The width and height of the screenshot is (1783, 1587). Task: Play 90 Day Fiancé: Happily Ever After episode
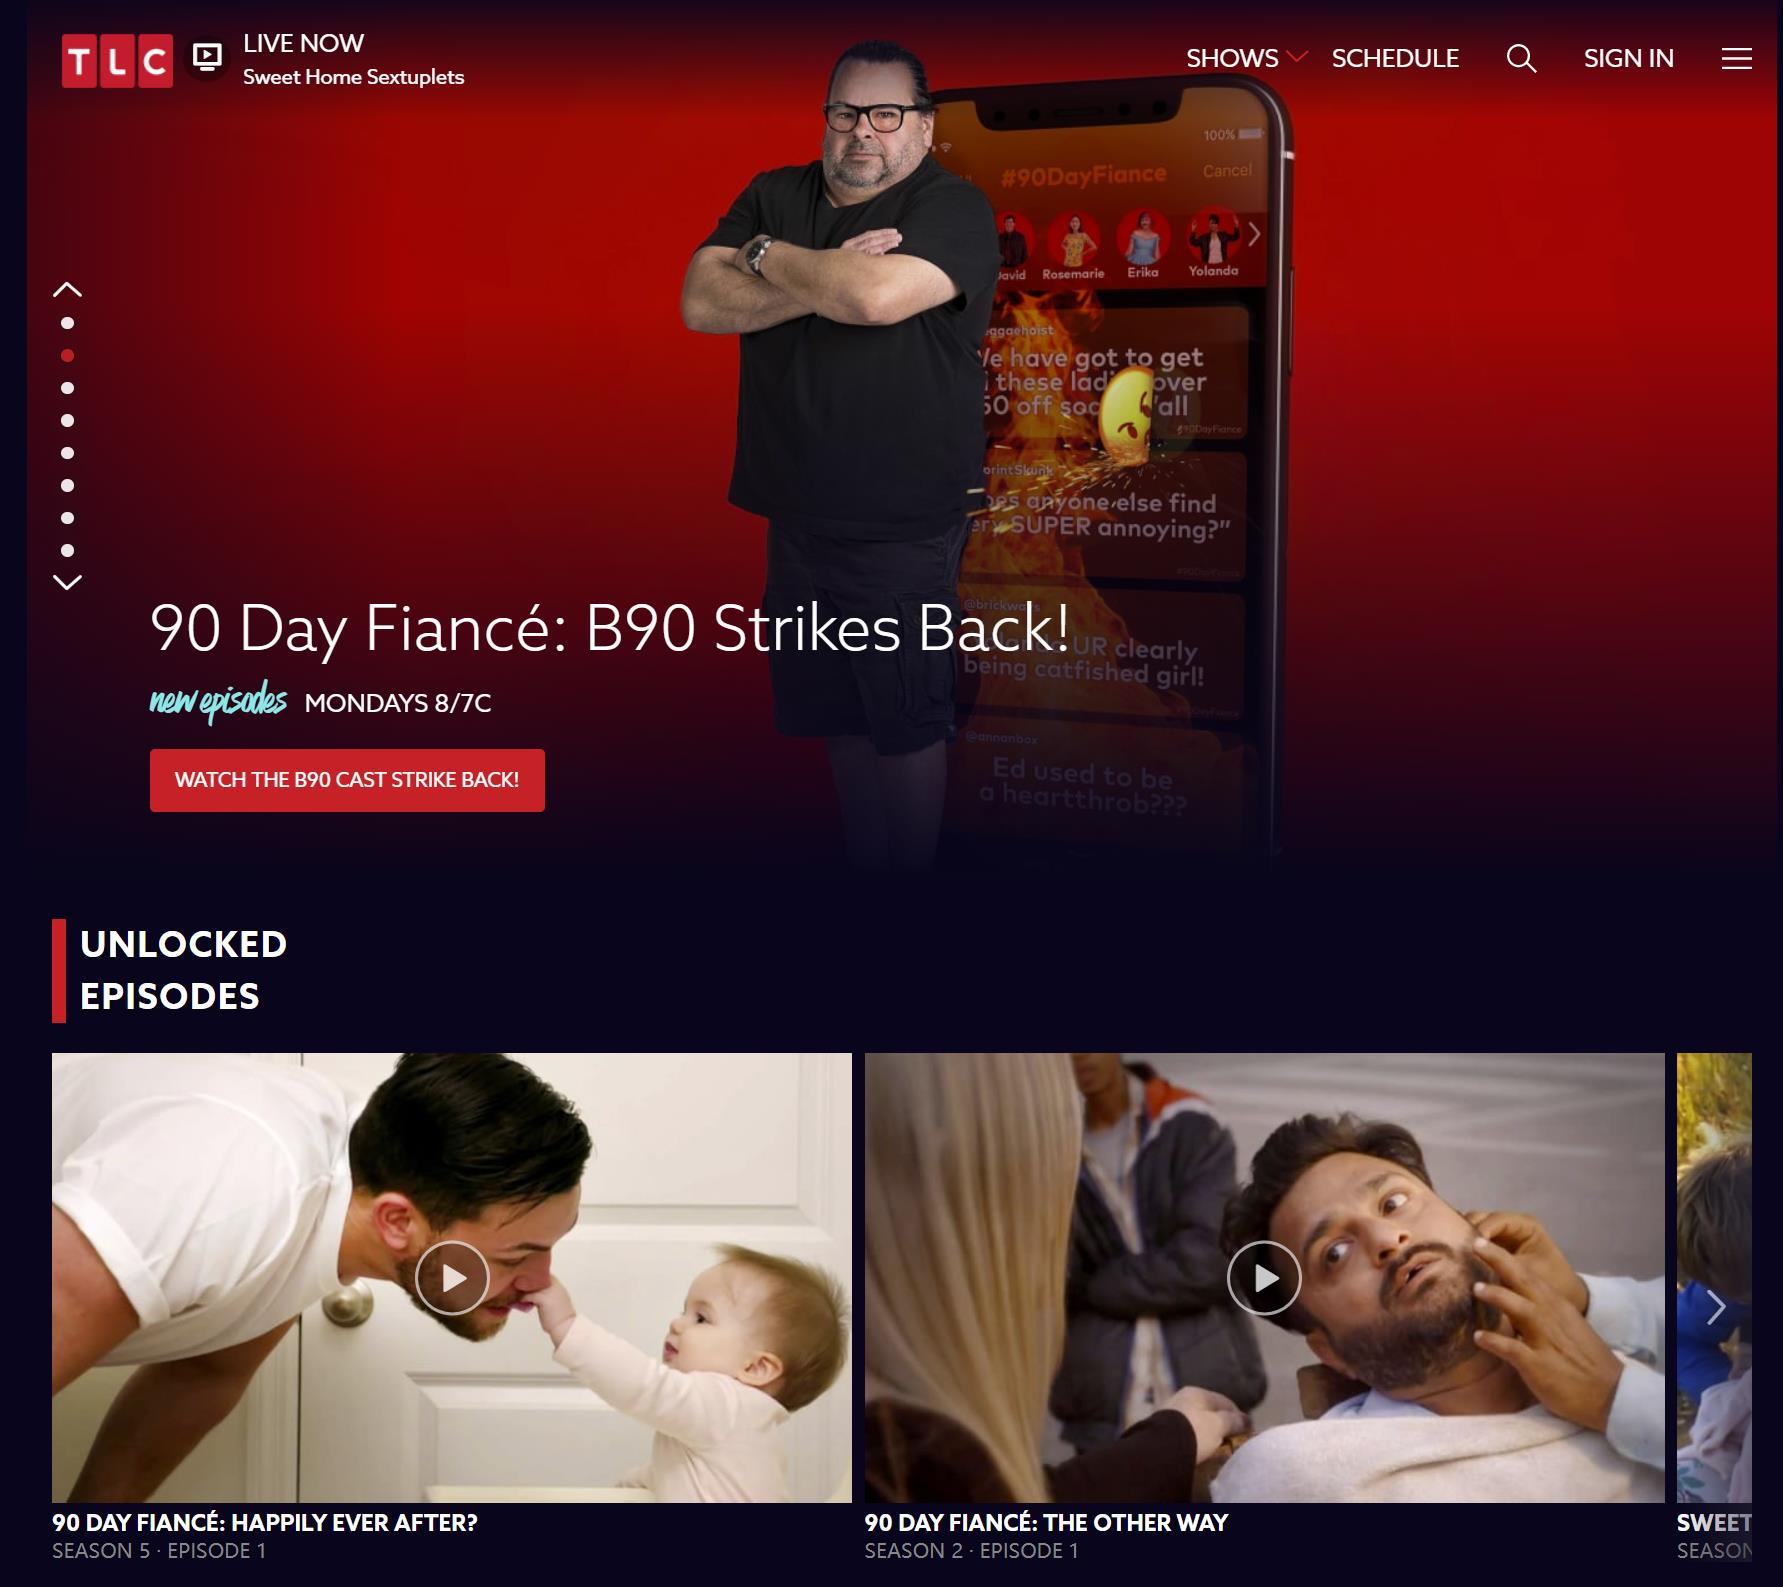point(452,1277)
